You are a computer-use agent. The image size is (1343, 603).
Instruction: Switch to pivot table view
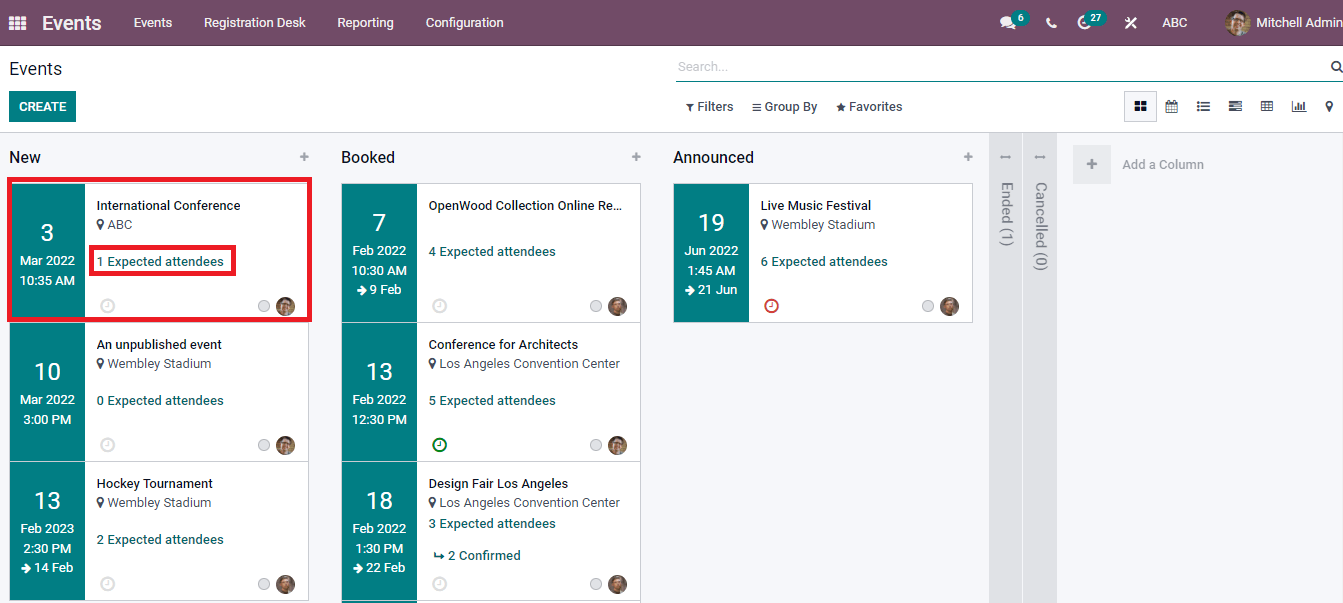[1267, 106]
